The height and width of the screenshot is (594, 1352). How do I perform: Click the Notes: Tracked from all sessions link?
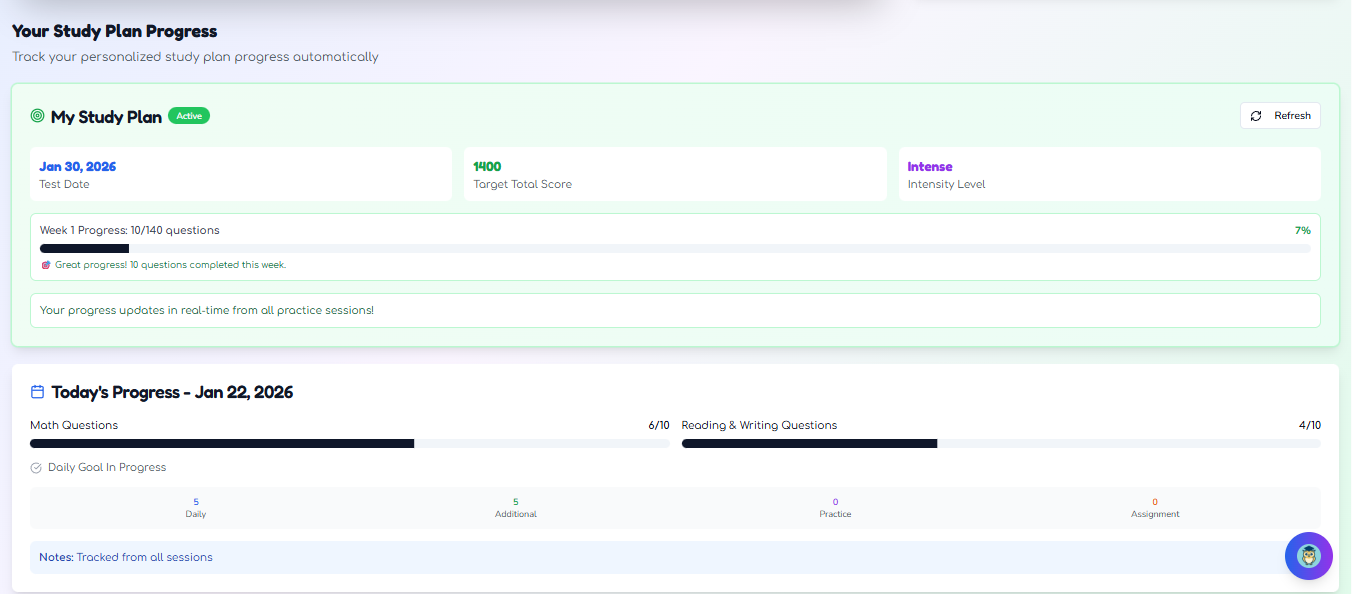[126, 557]
